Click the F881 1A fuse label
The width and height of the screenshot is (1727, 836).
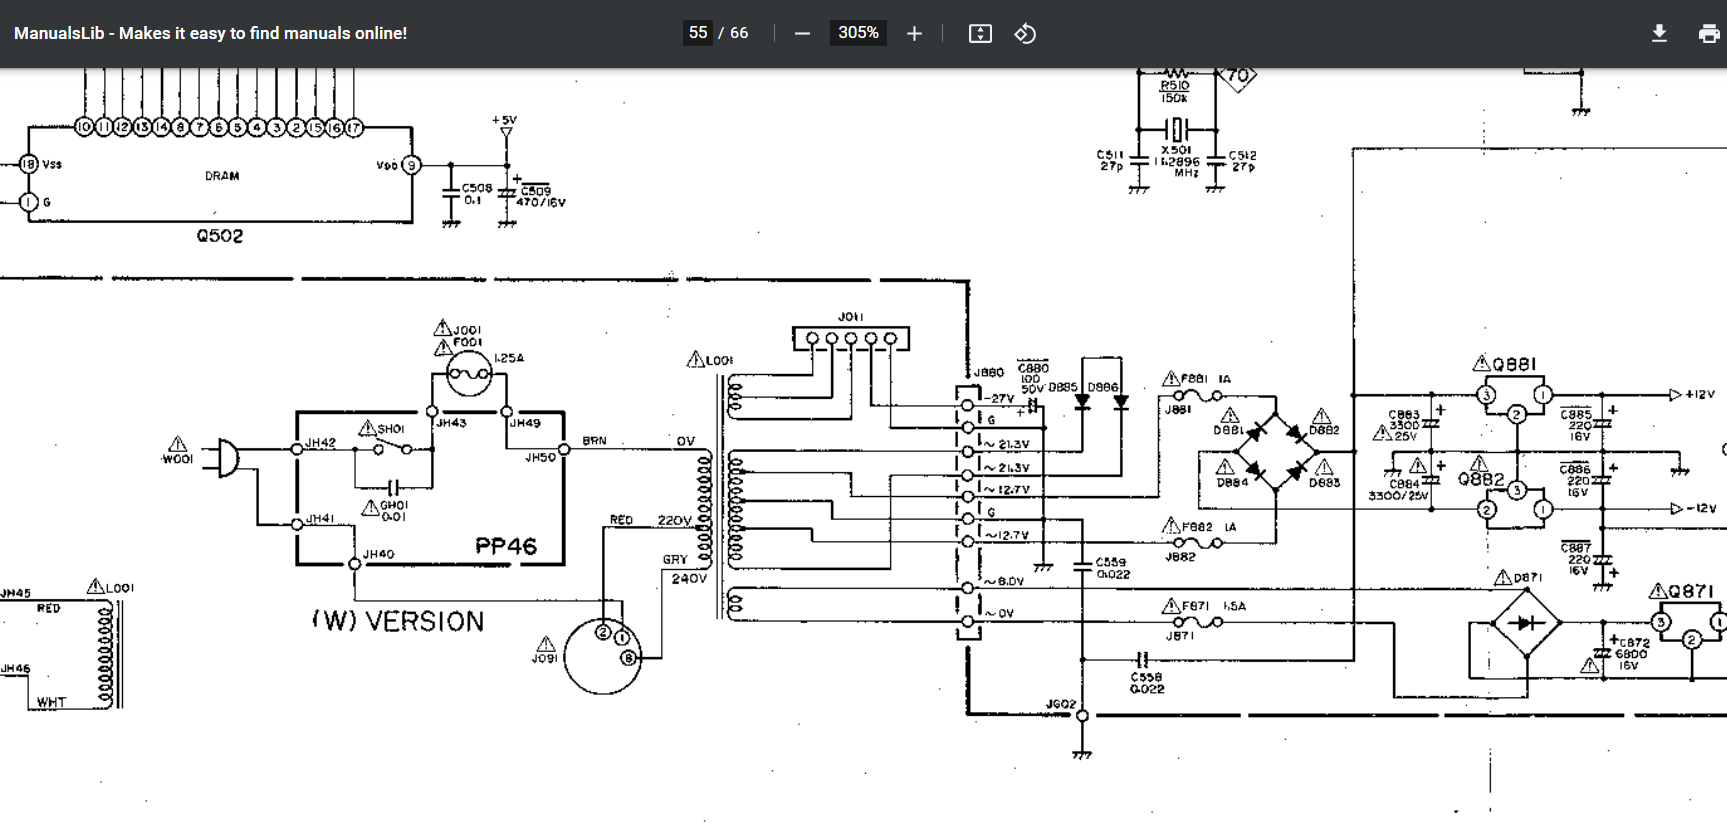(1206, 379)
